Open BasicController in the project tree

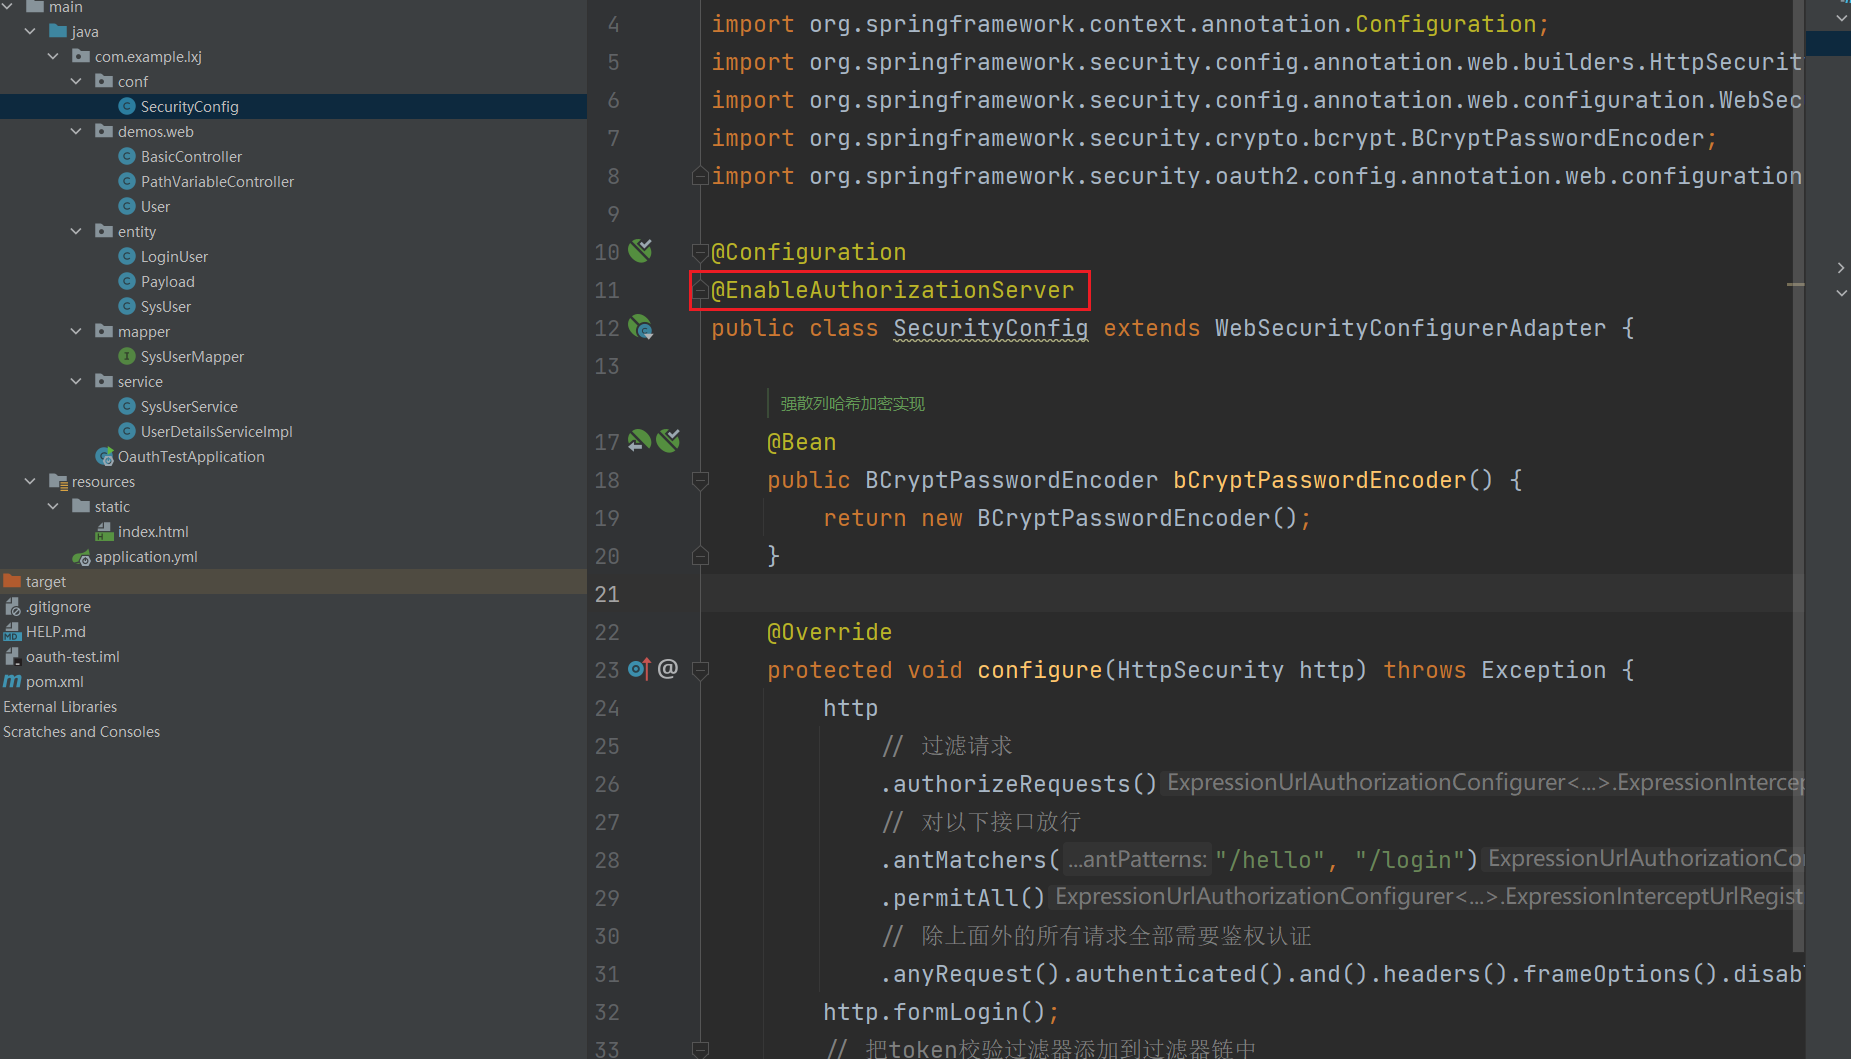[x=191, y=157]
